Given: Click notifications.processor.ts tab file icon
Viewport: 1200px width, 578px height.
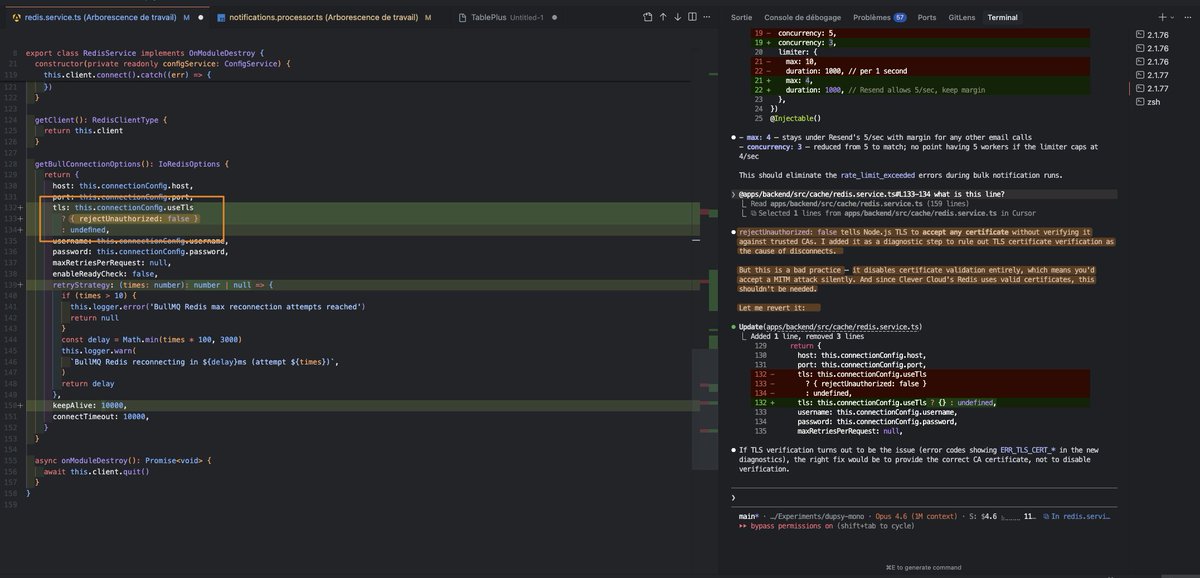Looking at the screenshot, I should [x=220, y=17].
